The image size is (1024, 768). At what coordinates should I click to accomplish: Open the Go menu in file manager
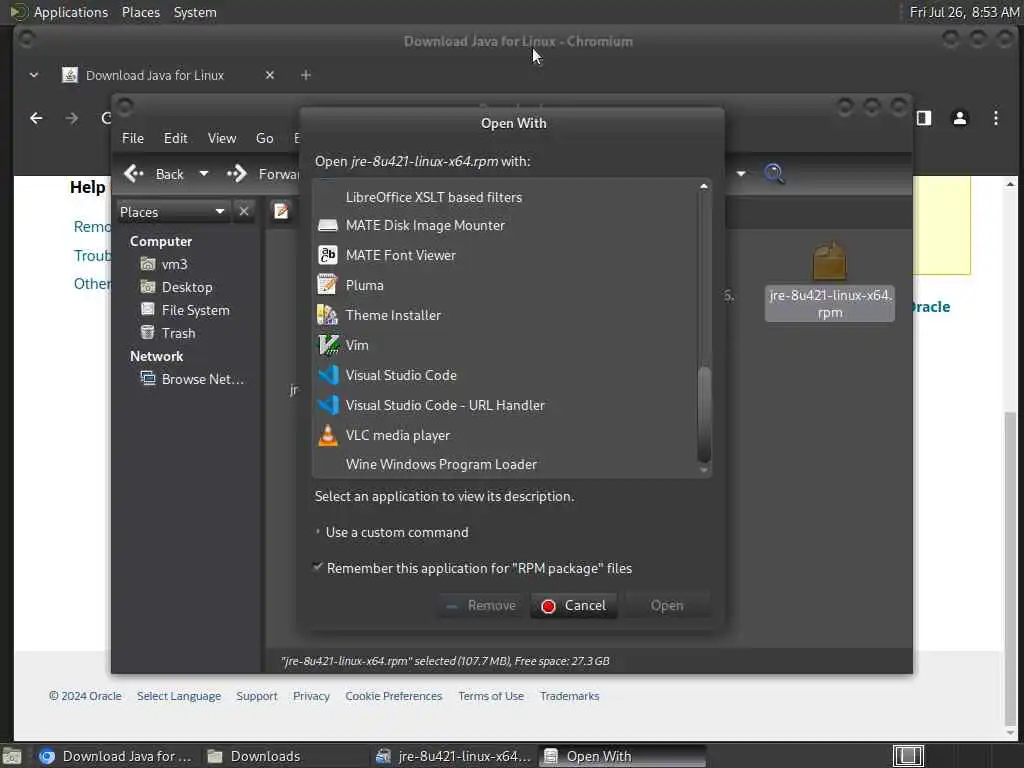[264, 138]
